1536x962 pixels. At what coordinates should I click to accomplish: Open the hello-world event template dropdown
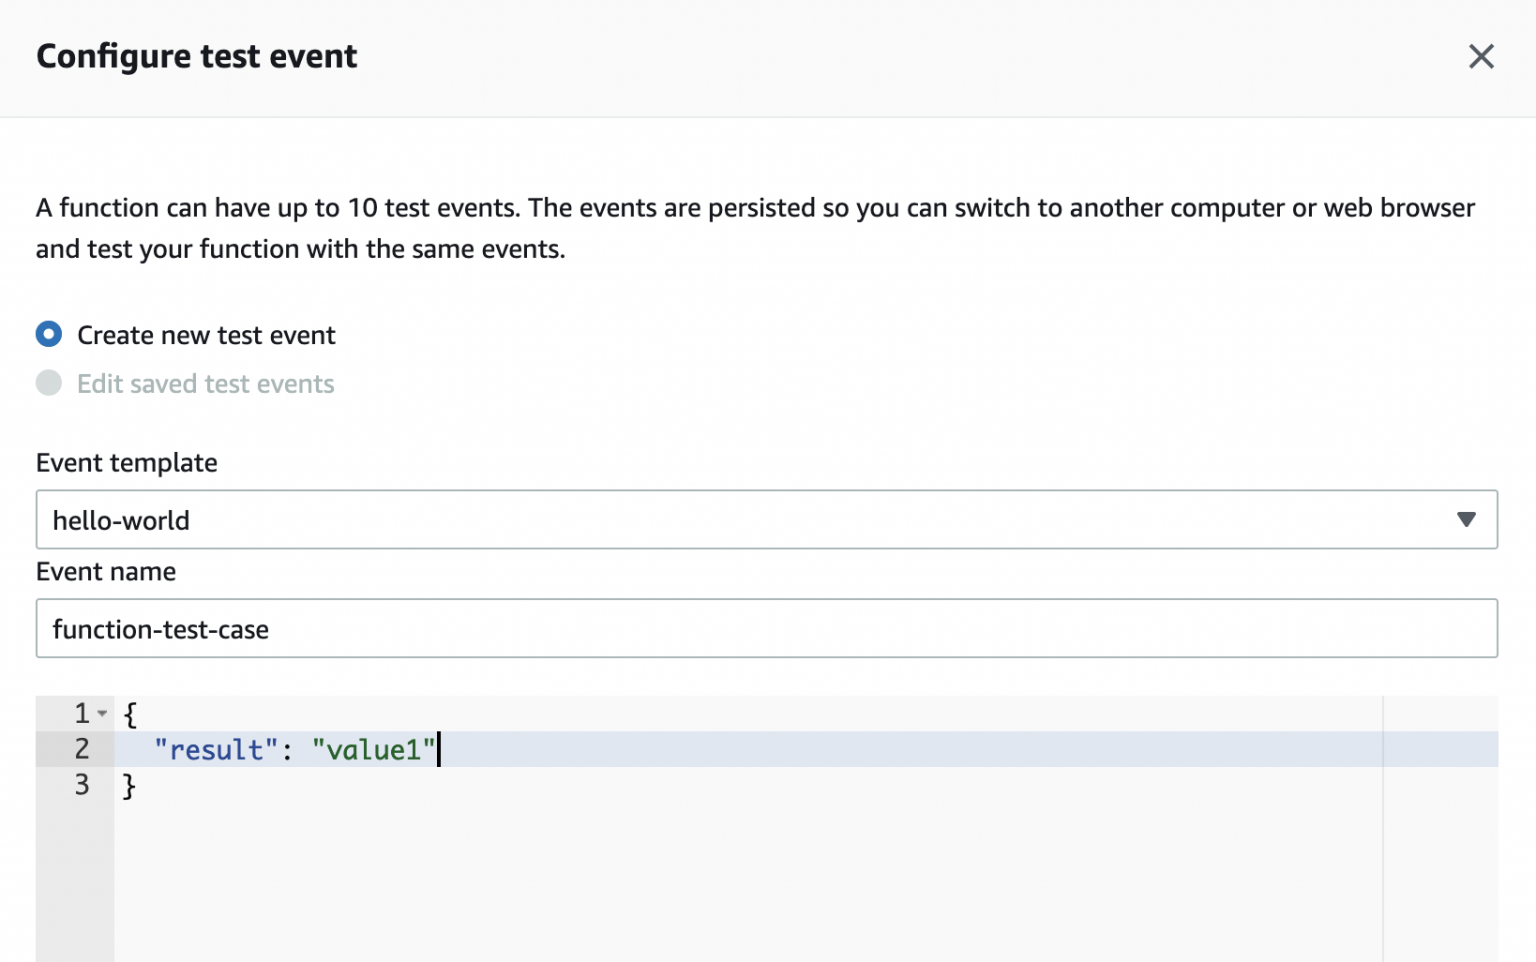coord(766,519)
